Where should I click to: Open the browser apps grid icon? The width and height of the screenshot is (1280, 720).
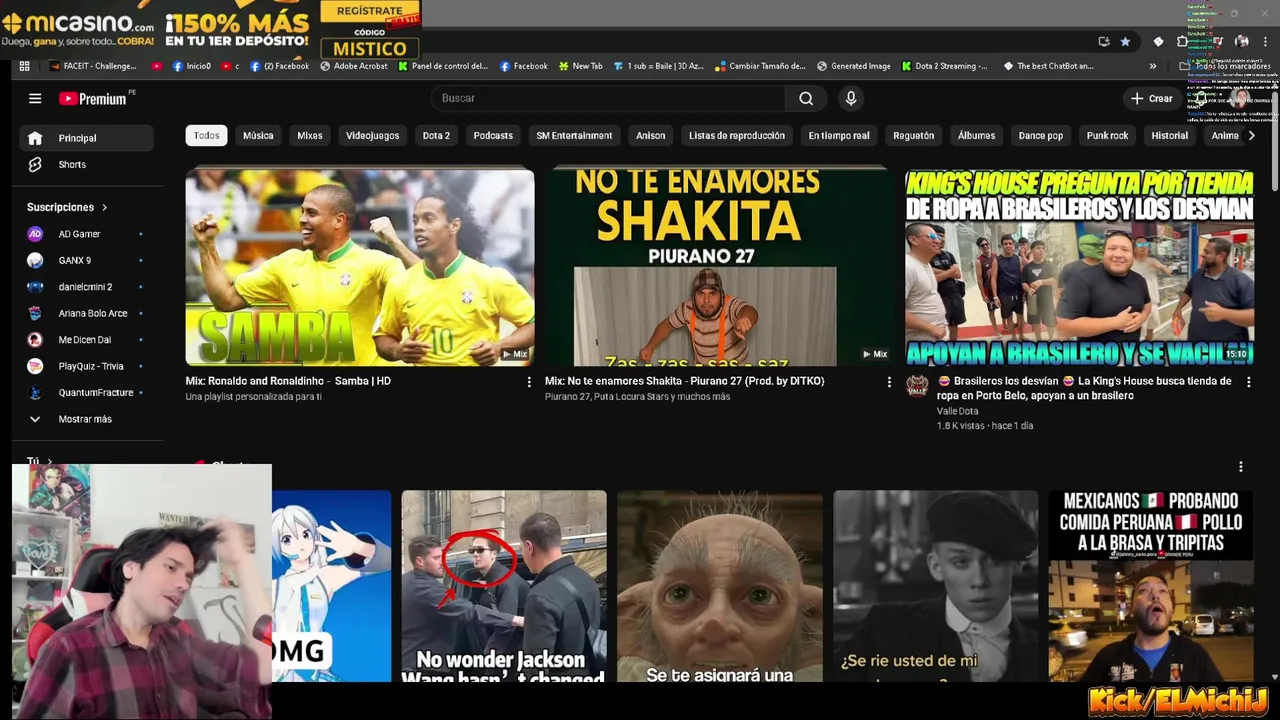(25, 66)
